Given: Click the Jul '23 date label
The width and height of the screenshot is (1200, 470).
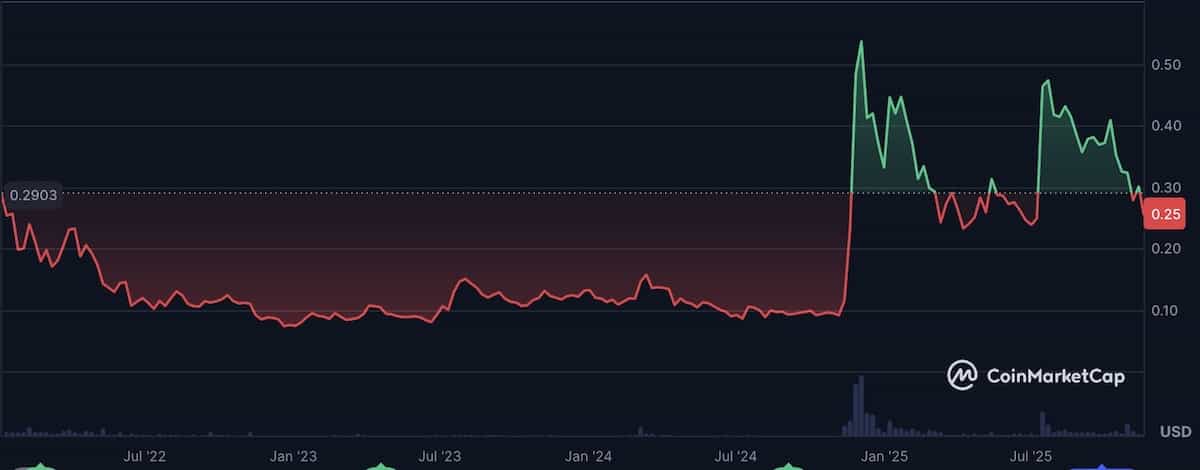Looking at the screenshot, I should [x=440, y=457].
